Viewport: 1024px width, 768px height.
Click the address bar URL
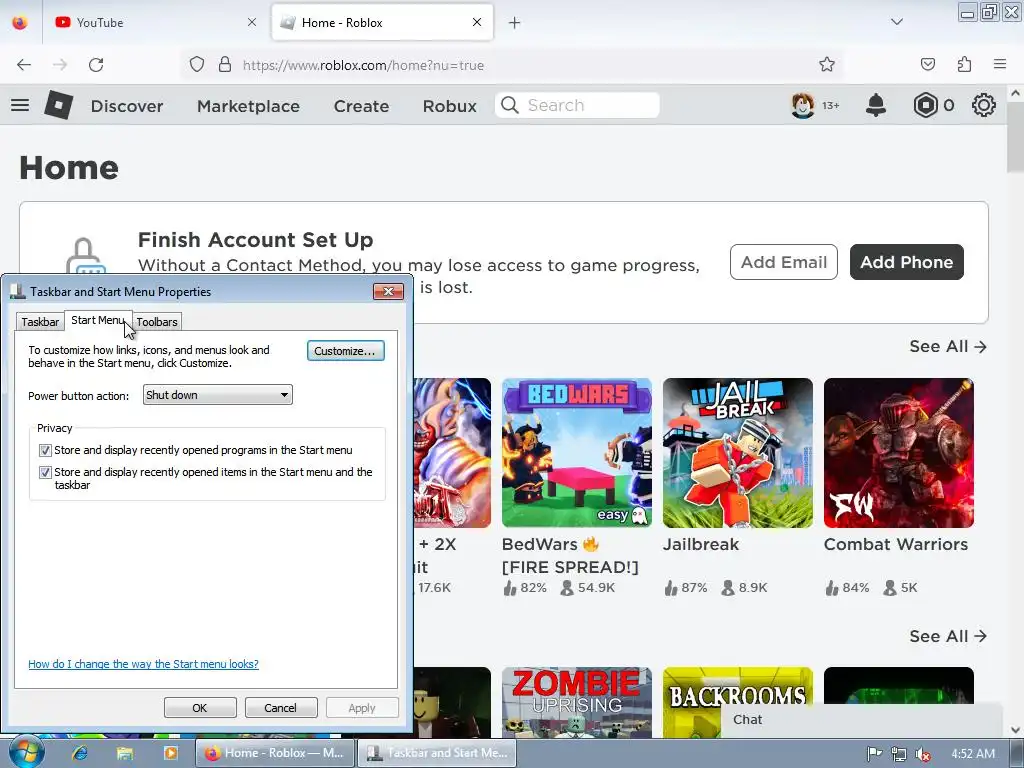point(363,65)
